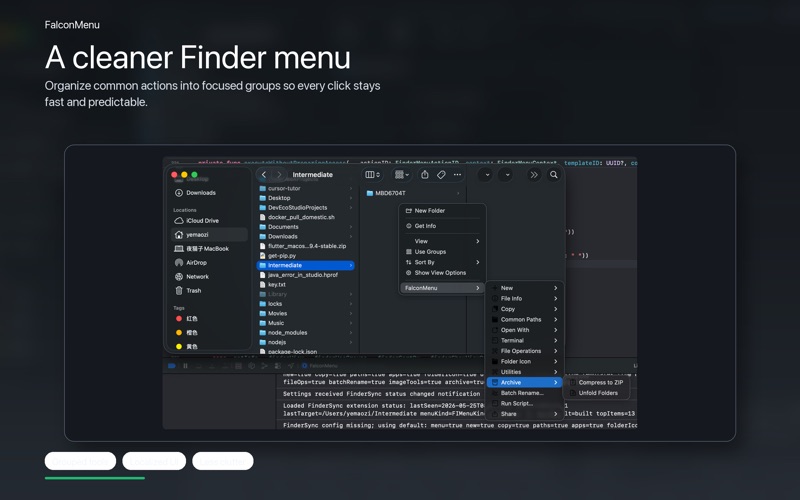Click the double-chevron toolbar overflow icon
Screen dimensions: 800x500
click(x=534, y=175)
